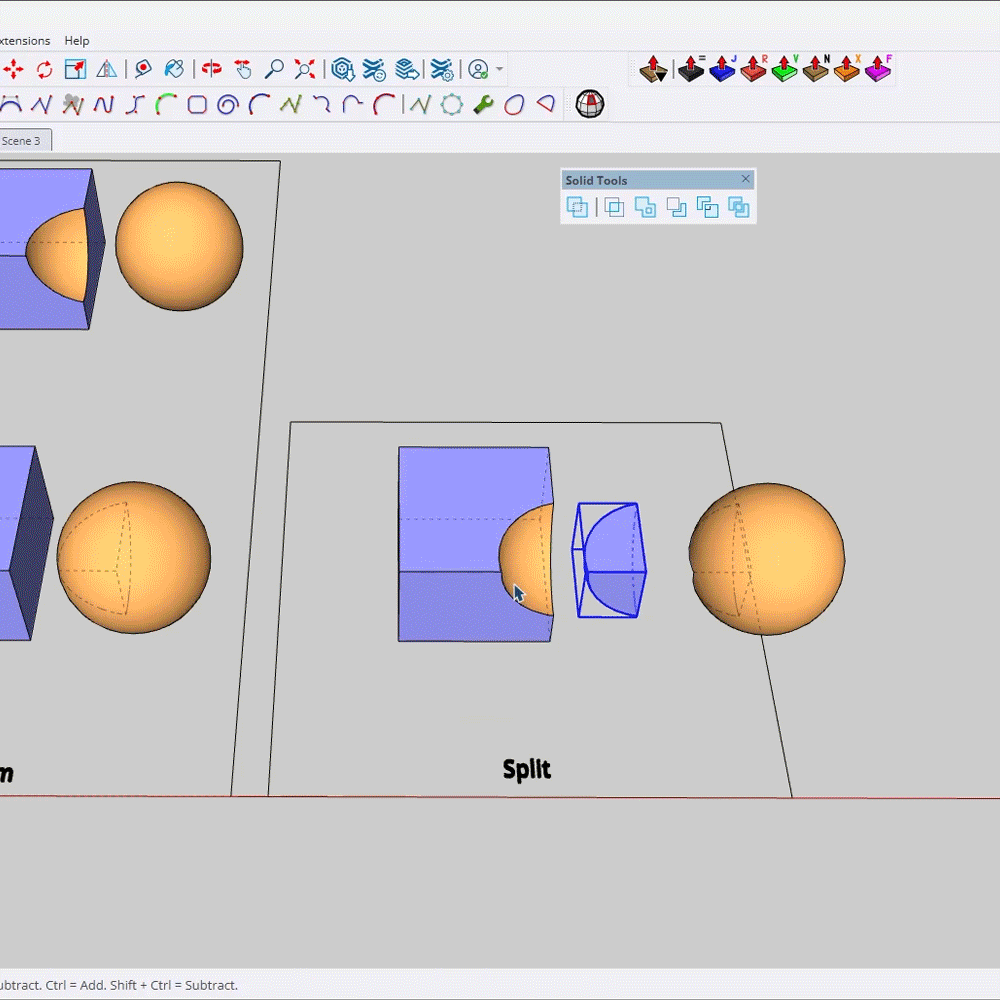Switch to the Scene 3 tab

click(x=22, y=141)
